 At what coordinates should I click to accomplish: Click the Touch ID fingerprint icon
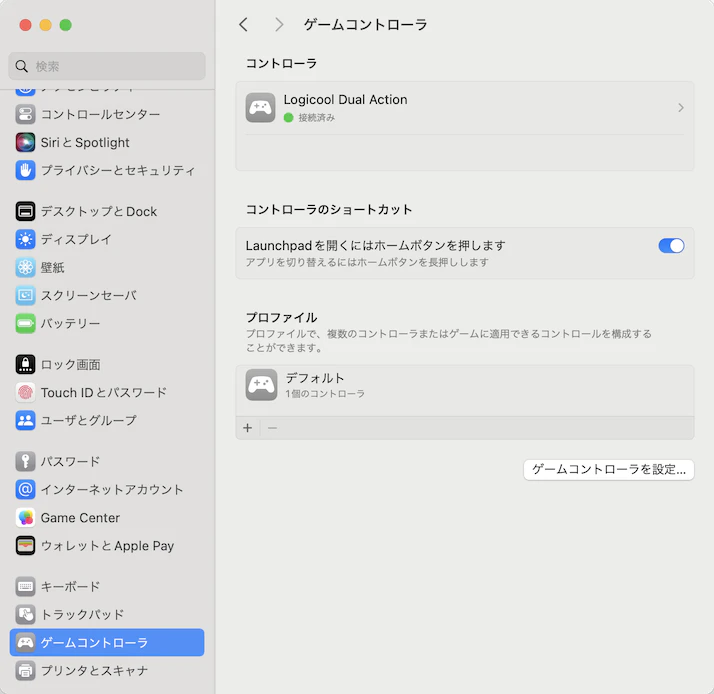tap(25, 393)
